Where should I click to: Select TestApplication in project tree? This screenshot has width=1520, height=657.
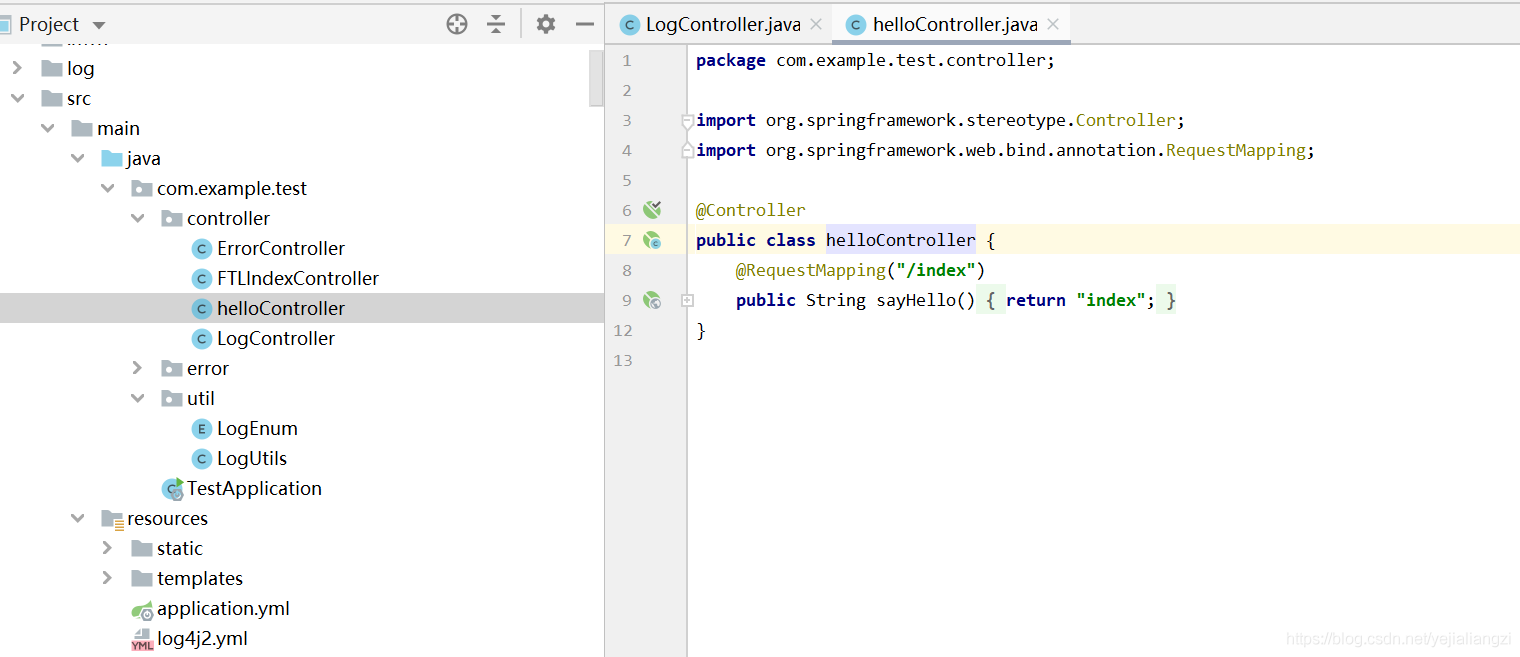coord(253,488)
